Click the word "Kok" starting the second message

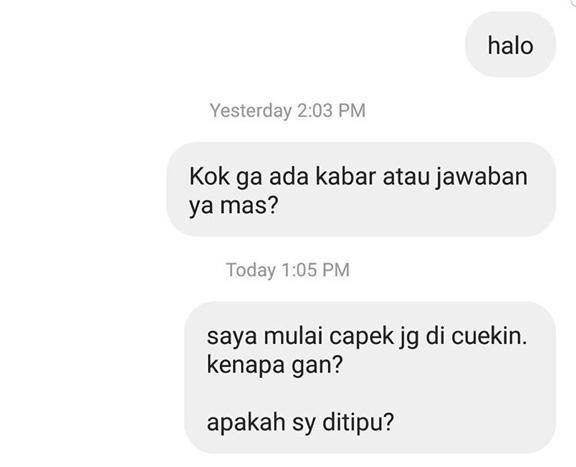(x=209, y=177)
